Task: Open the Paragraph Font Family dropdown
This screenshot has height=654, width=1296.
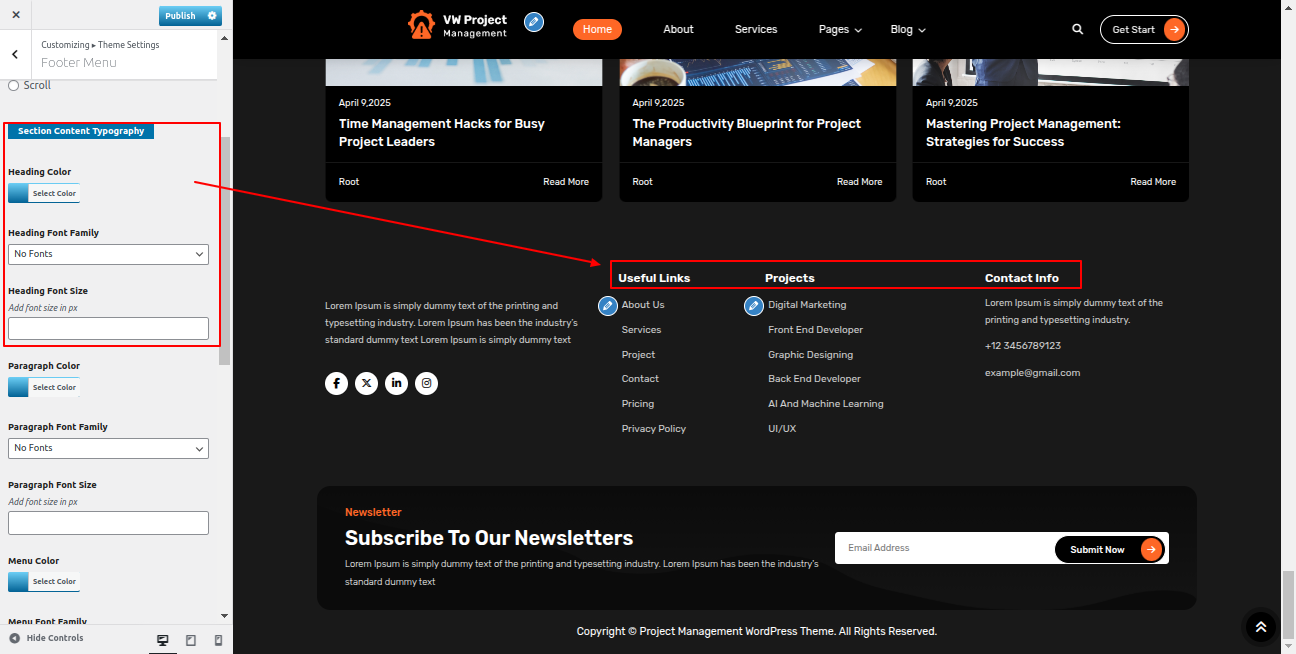Action: (108, 448)
